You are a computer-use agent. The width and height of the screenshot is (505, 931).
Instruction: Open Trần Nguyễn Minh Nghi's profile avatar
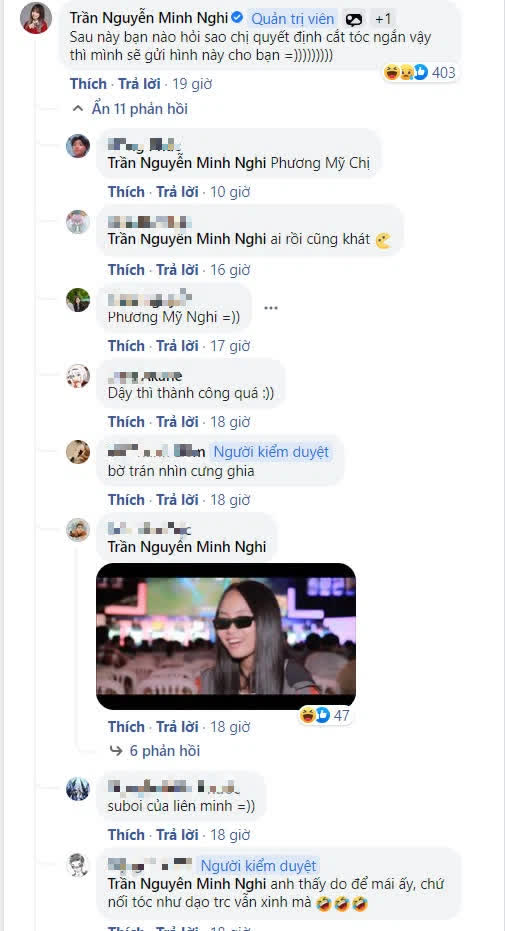[35, 18]
